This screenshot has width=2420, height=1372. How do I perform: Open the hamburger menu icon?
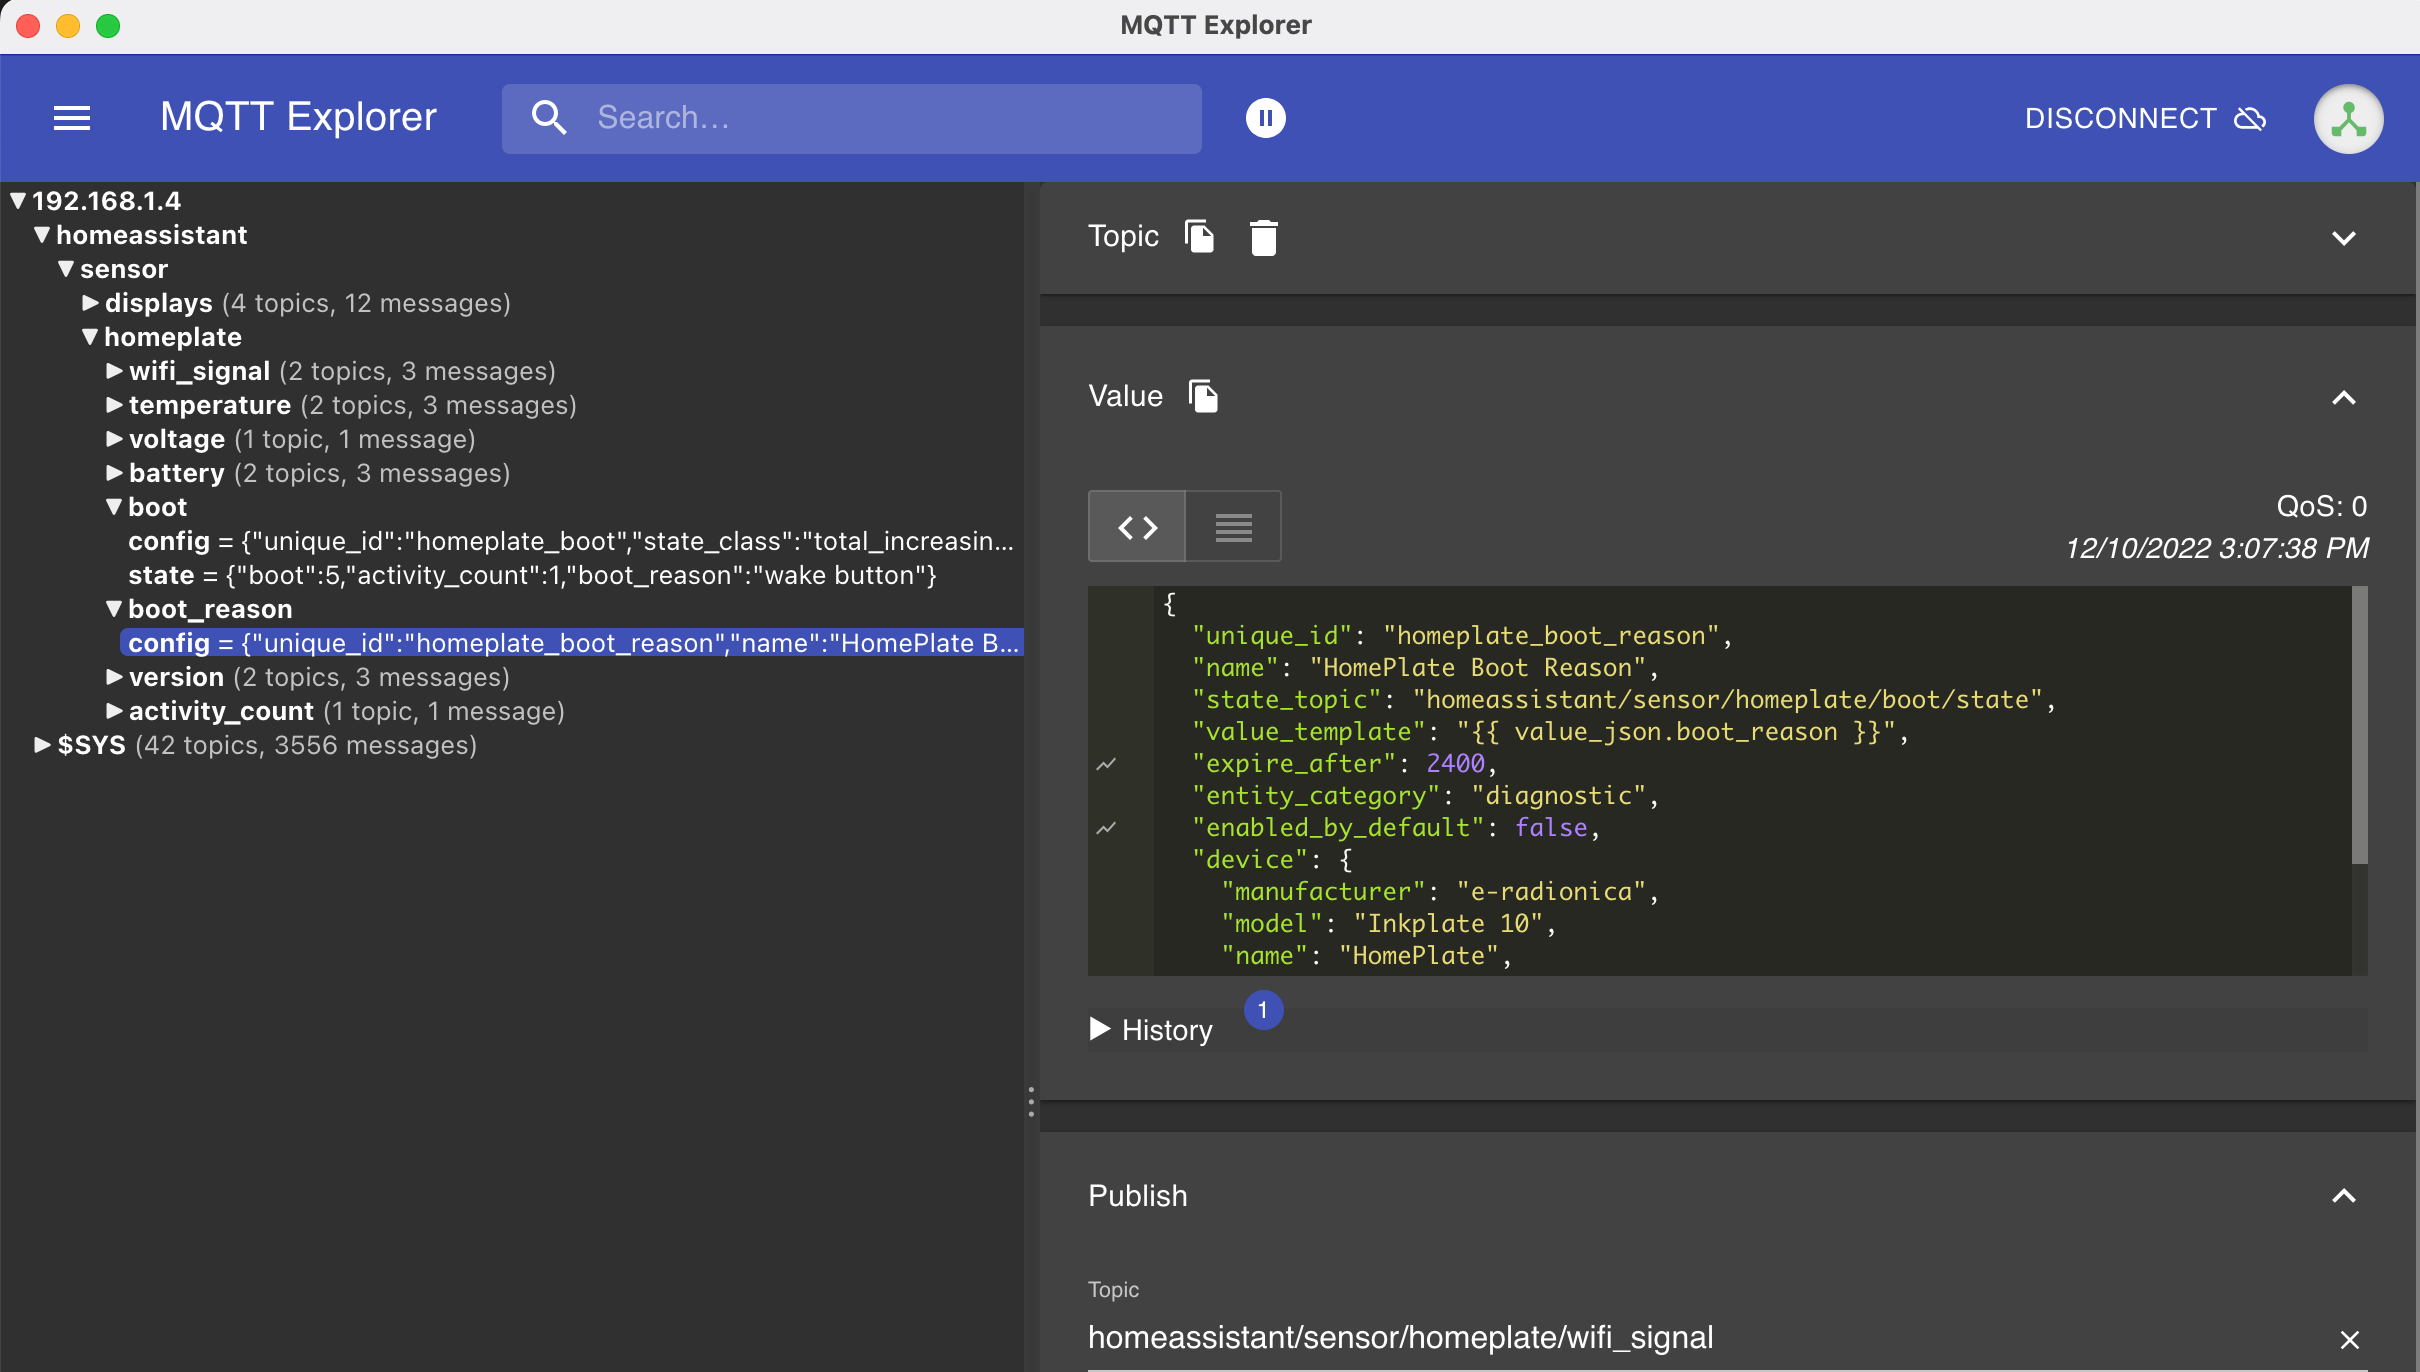click(x=72, y=118)
